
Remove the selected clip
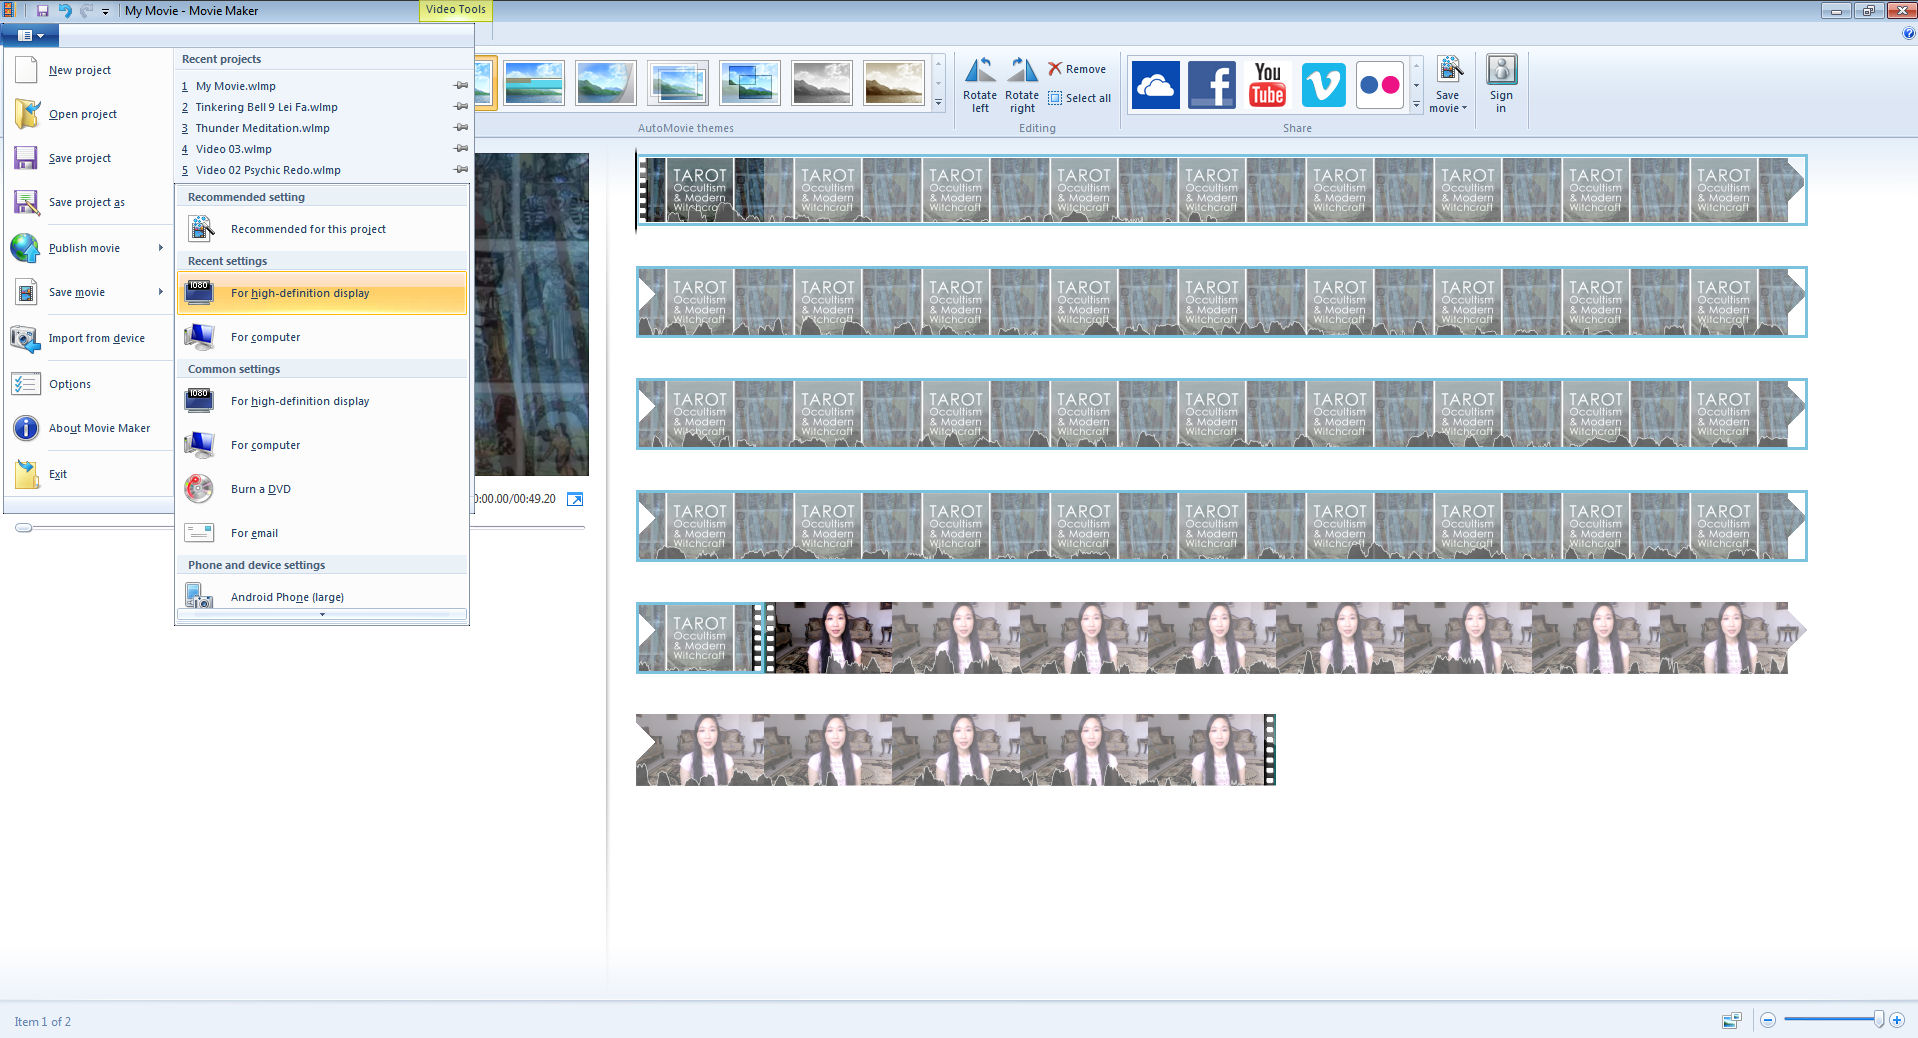click(x=1077, y=69)
